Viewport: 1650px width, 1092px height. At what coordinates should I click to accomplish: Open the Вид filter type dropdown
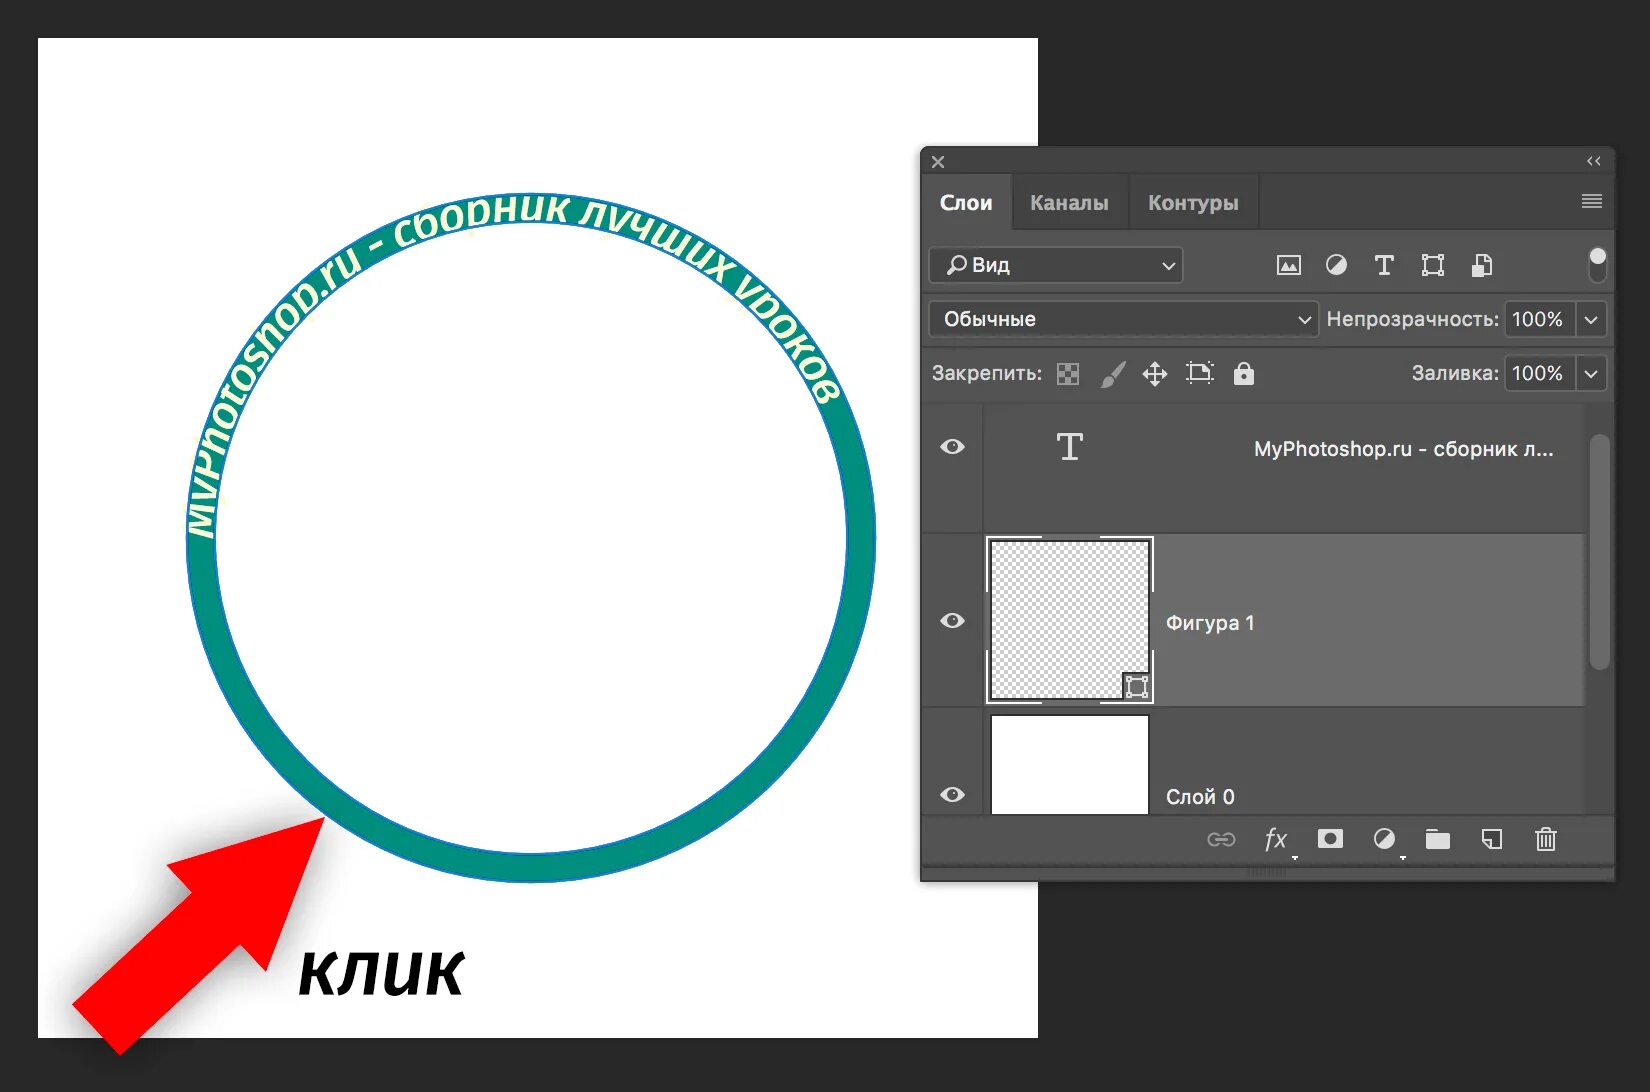1056,265
